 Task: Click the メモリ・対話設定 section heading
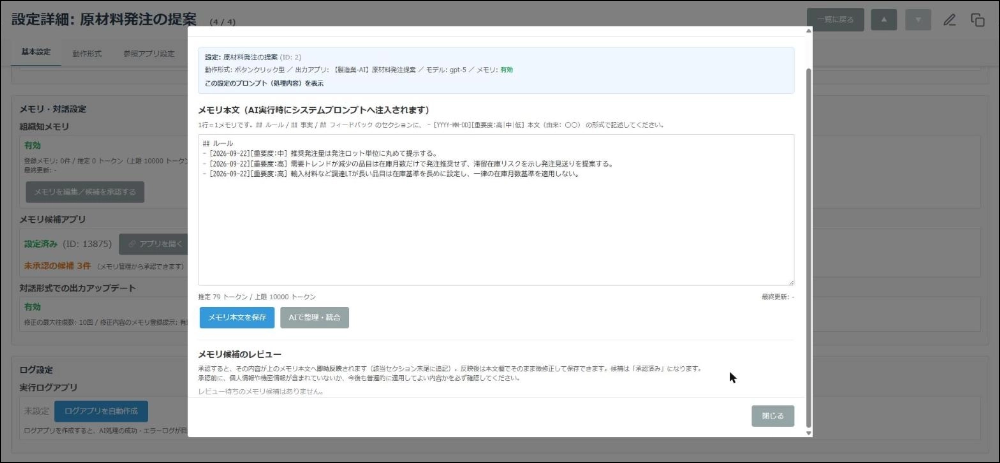tap(53, 109)
